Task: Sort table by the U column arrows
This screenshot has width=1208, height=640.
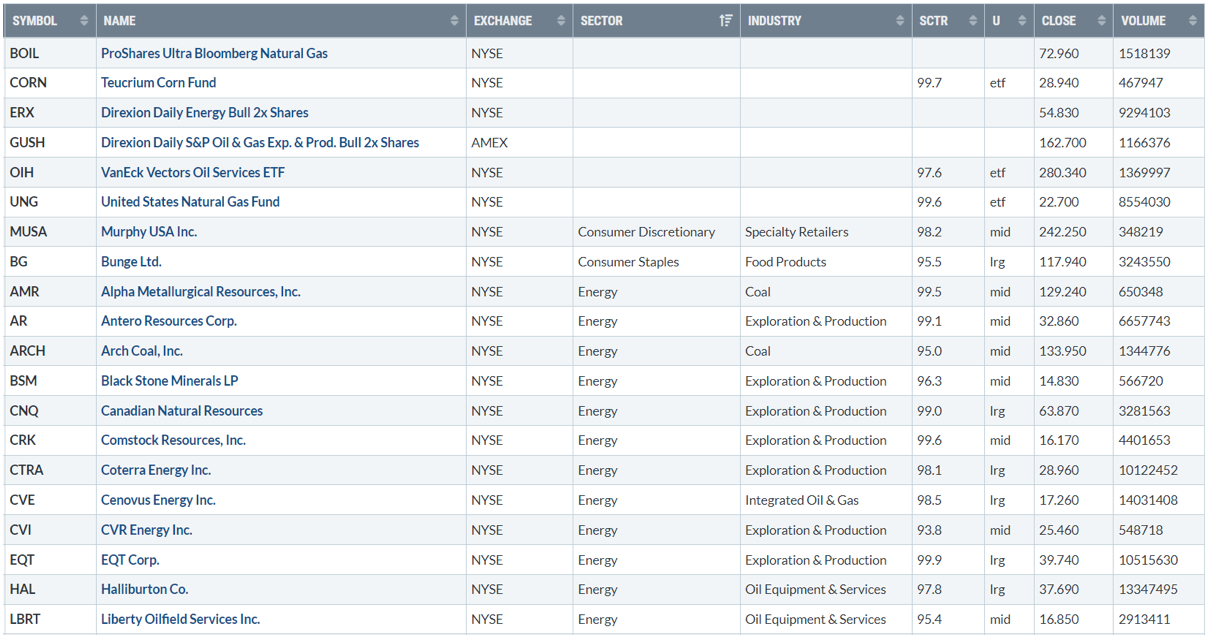Action: pos(1022,21)
